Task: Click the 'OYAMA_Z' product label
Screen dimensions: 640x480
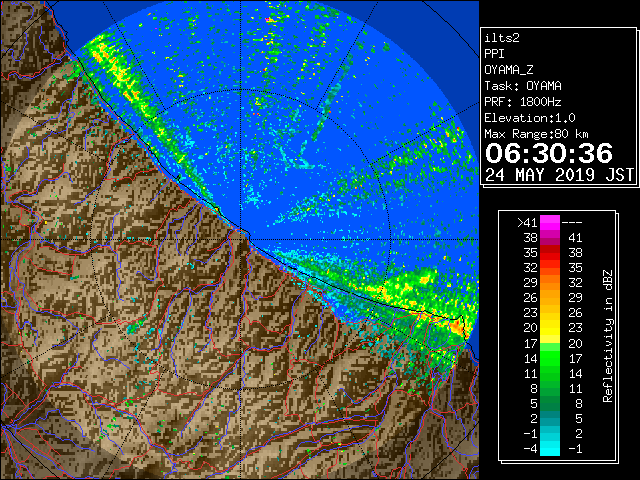Action: 509,70
